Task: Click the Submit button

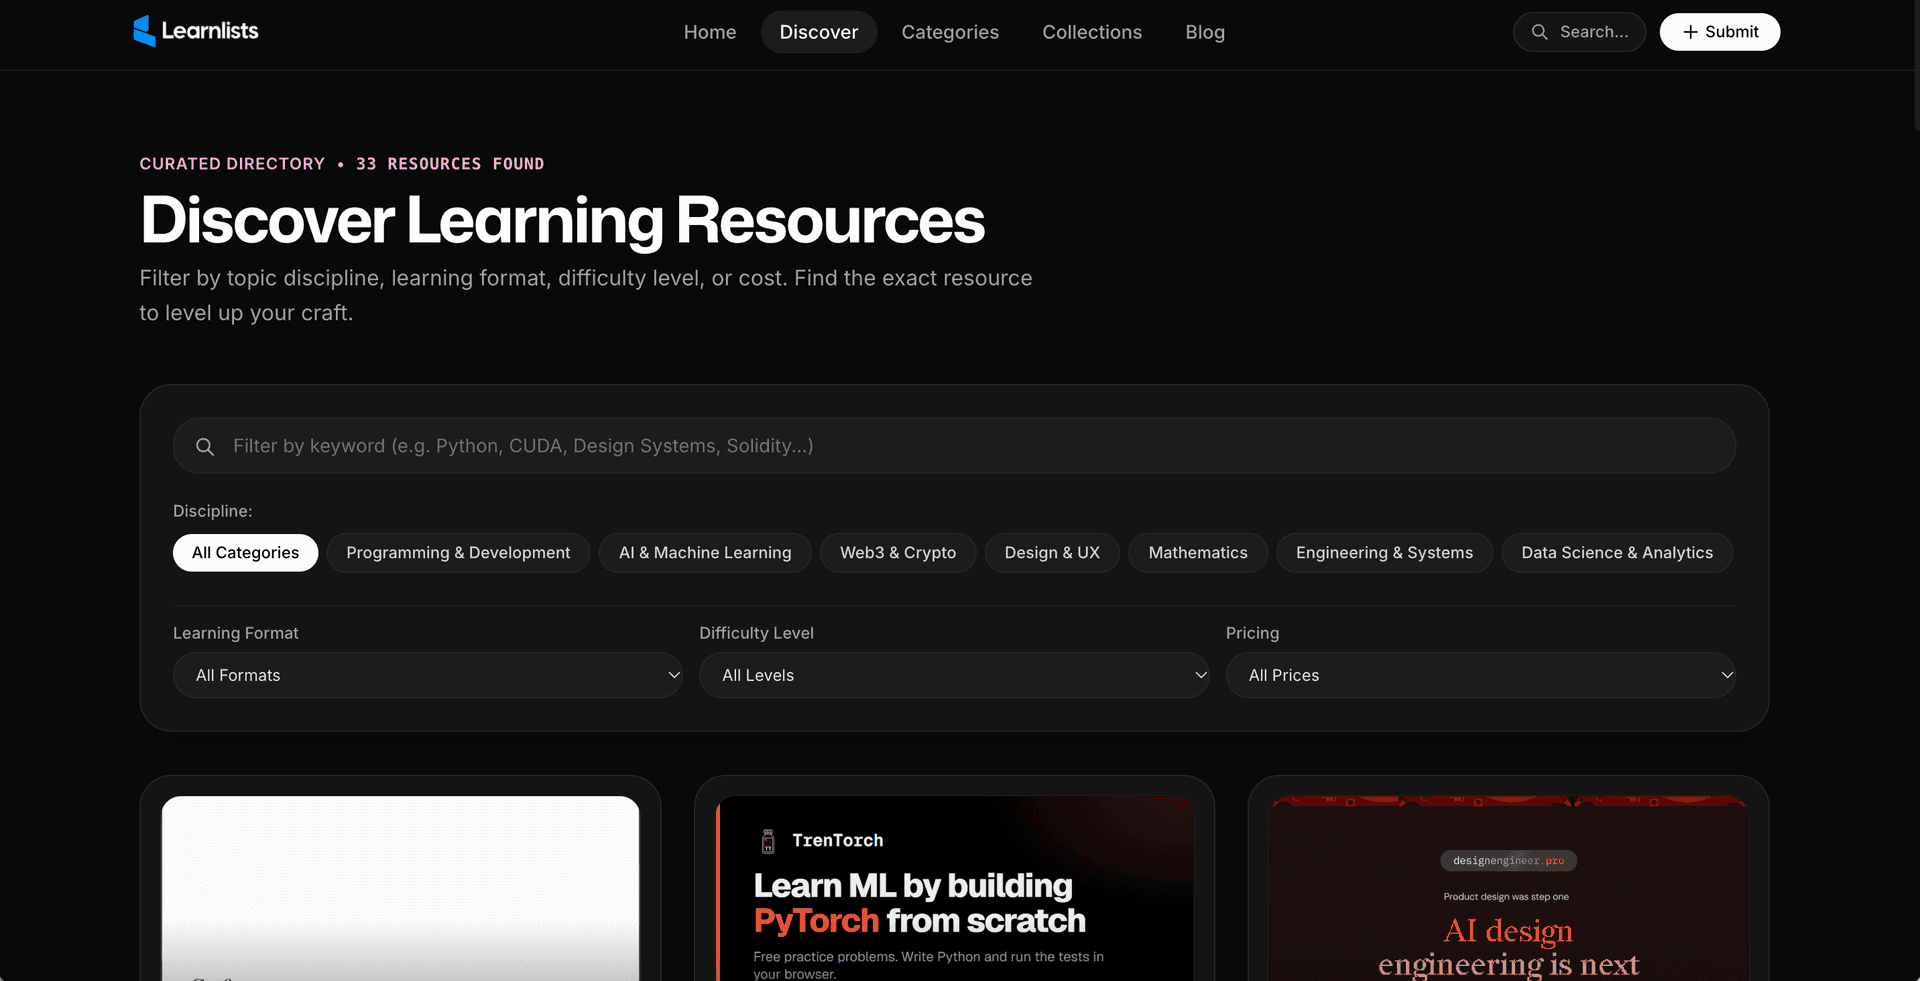Action: [x=1720, y=32]
